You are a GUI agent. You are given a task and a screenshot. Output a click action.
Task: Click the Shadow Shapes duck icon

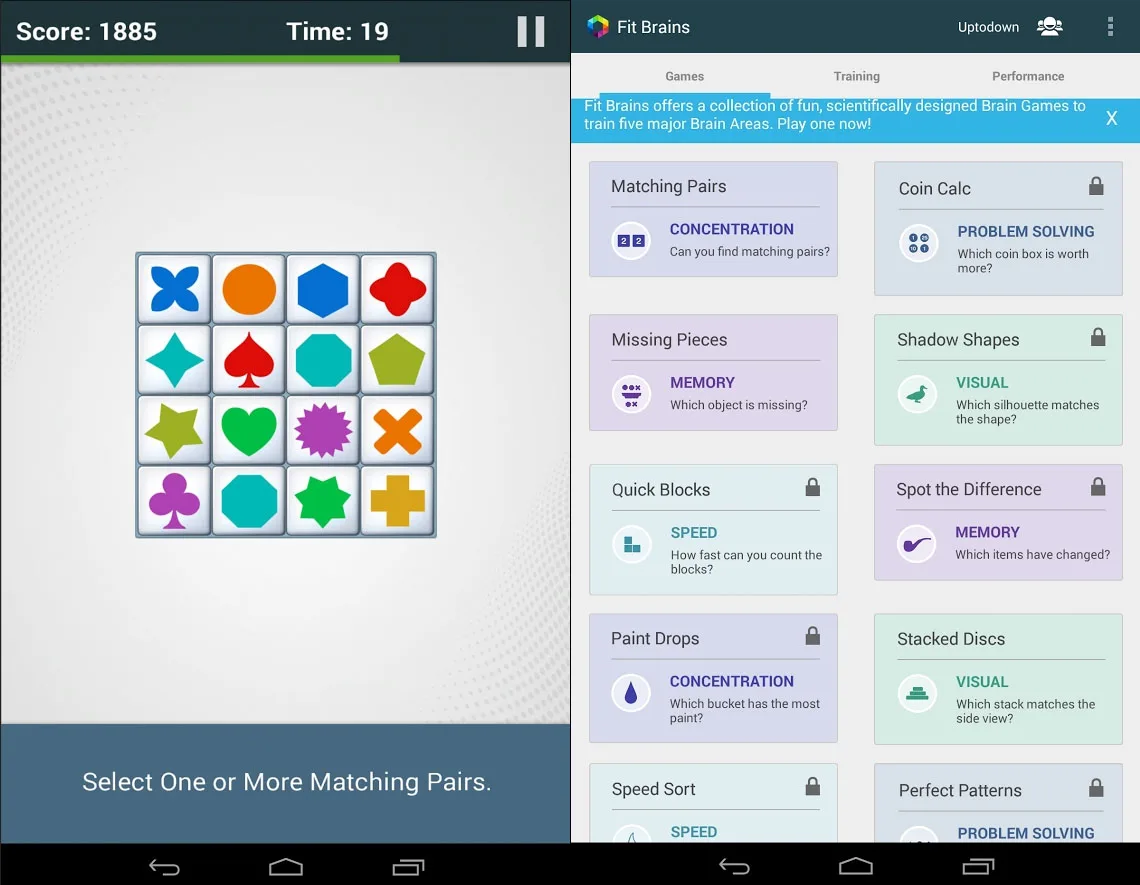[x=918, y=394]
